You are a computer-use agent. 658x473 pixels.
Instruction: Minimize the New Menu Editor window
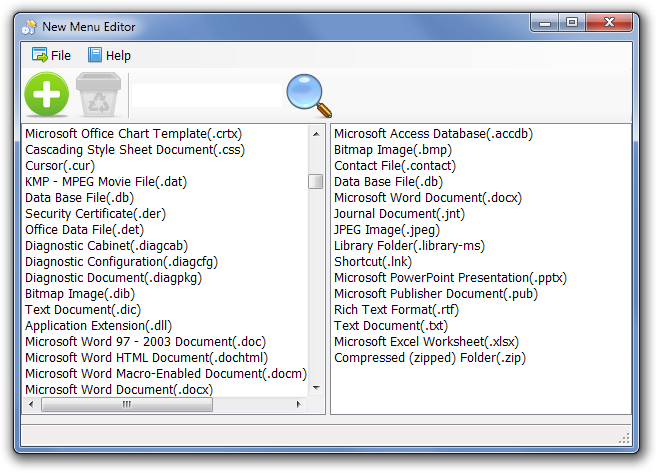pos(545,23)
